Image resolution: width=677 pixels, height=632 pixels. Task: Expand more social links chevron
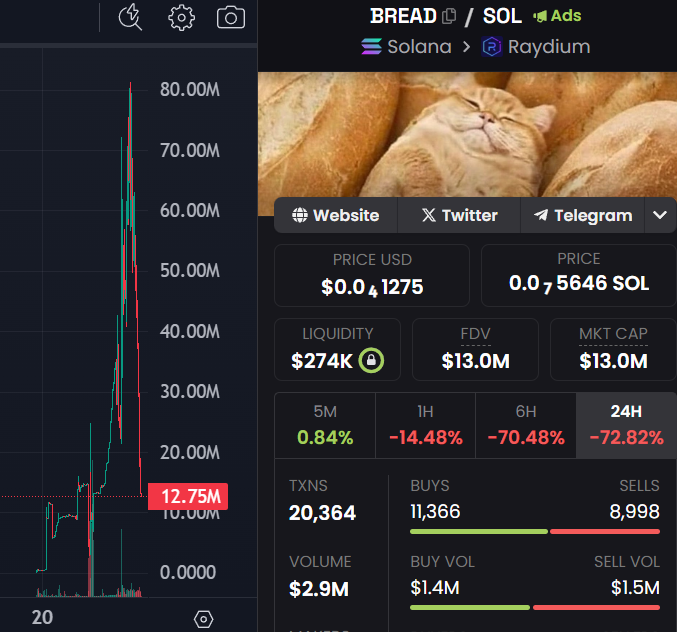click(x=660, y=215)
